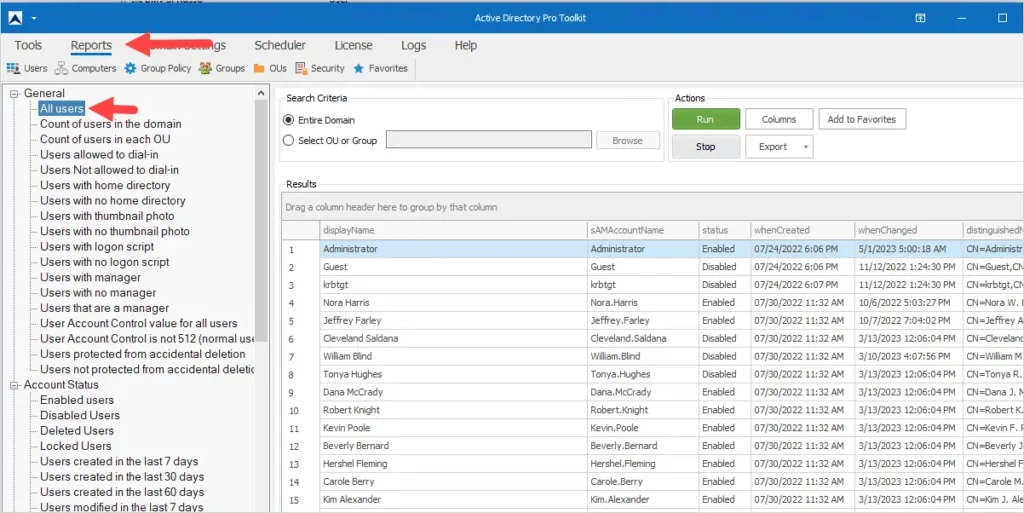
Task: Click the application logo icon in the title bar
Action: coord(15,18)
